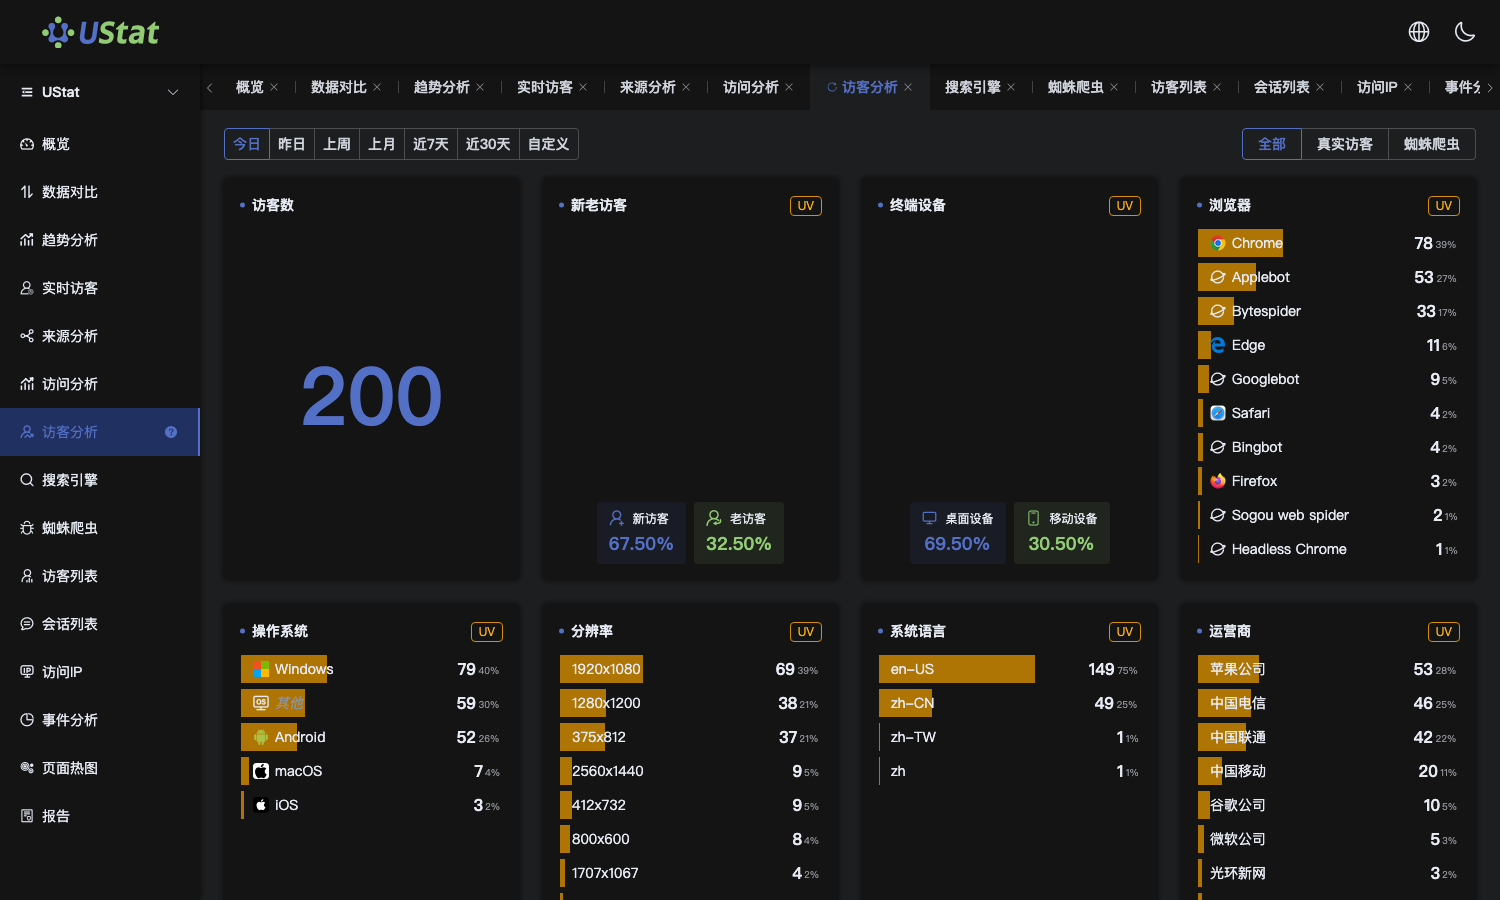Toggle dark mode moon icon
The width and height of the screenshot is (1500, 900).
(1465, 32)
